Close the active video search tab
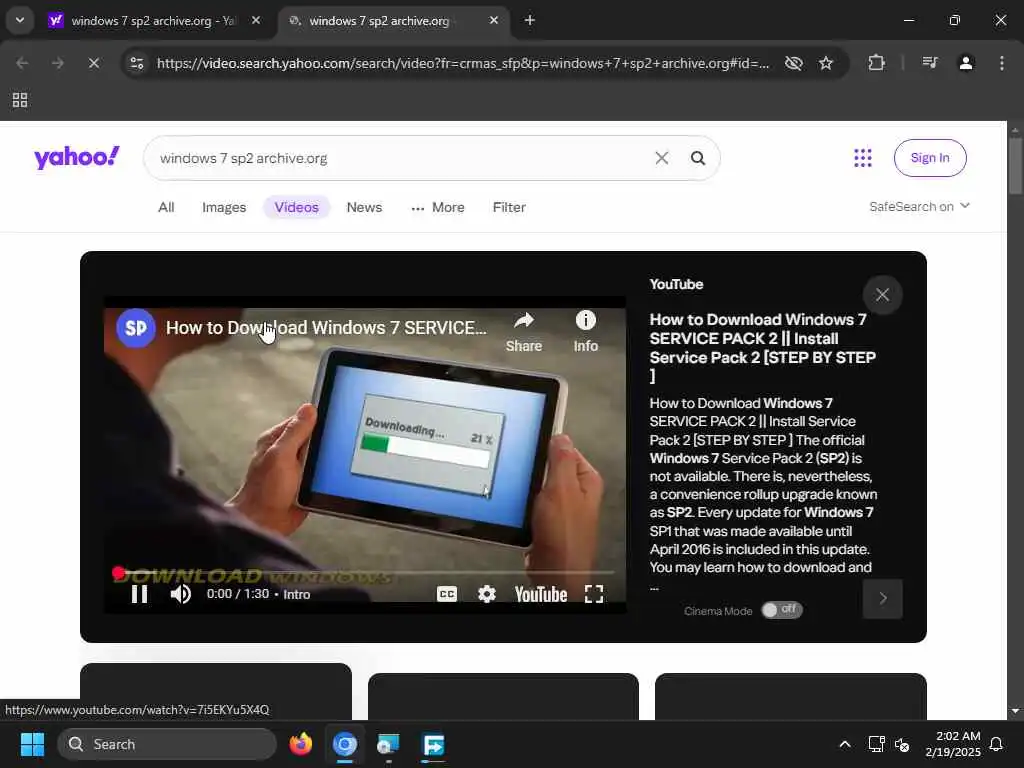 494,20
